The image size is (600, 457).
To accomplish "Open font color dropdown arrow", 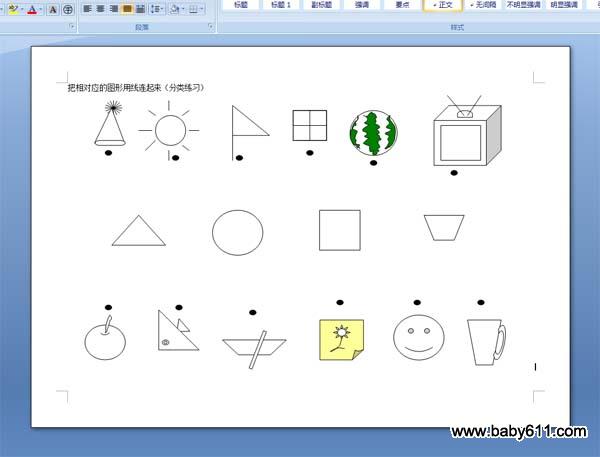I will click(40, 9).
